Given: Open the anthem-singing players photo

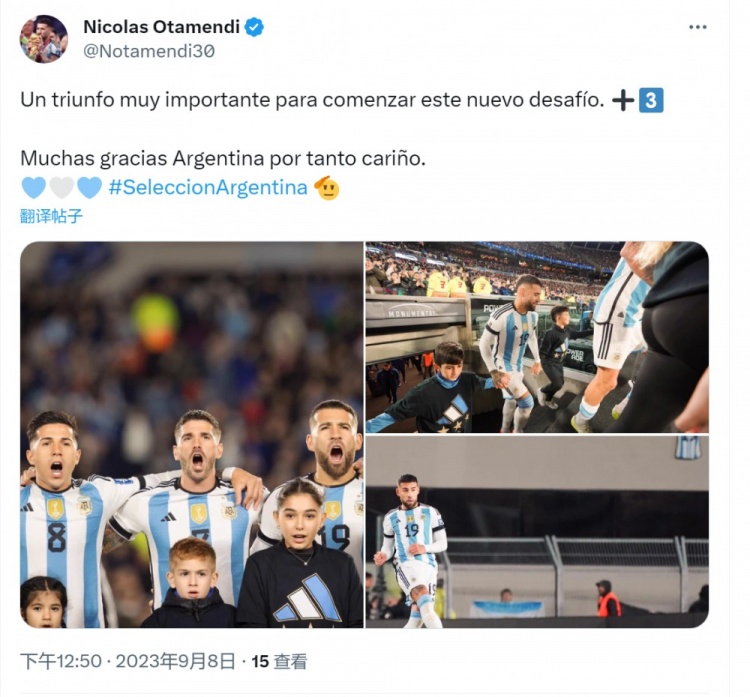Looking at the screenshot, I should pyautogui.click(x=191, y=434).
